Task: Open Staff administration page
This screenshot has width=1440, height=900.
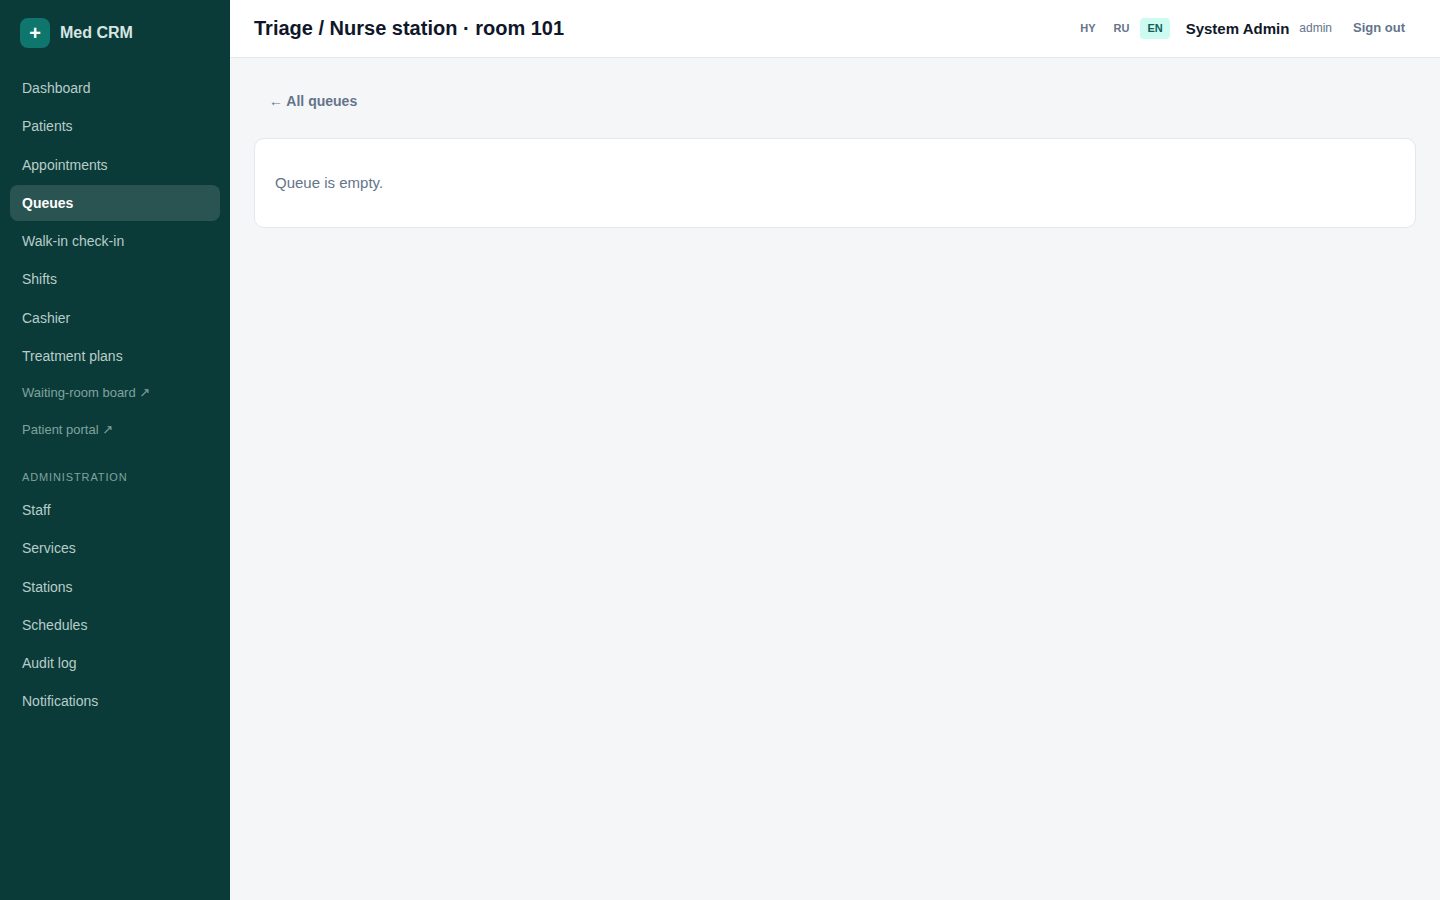Action: pyautogui.click(x=115, y=510)
